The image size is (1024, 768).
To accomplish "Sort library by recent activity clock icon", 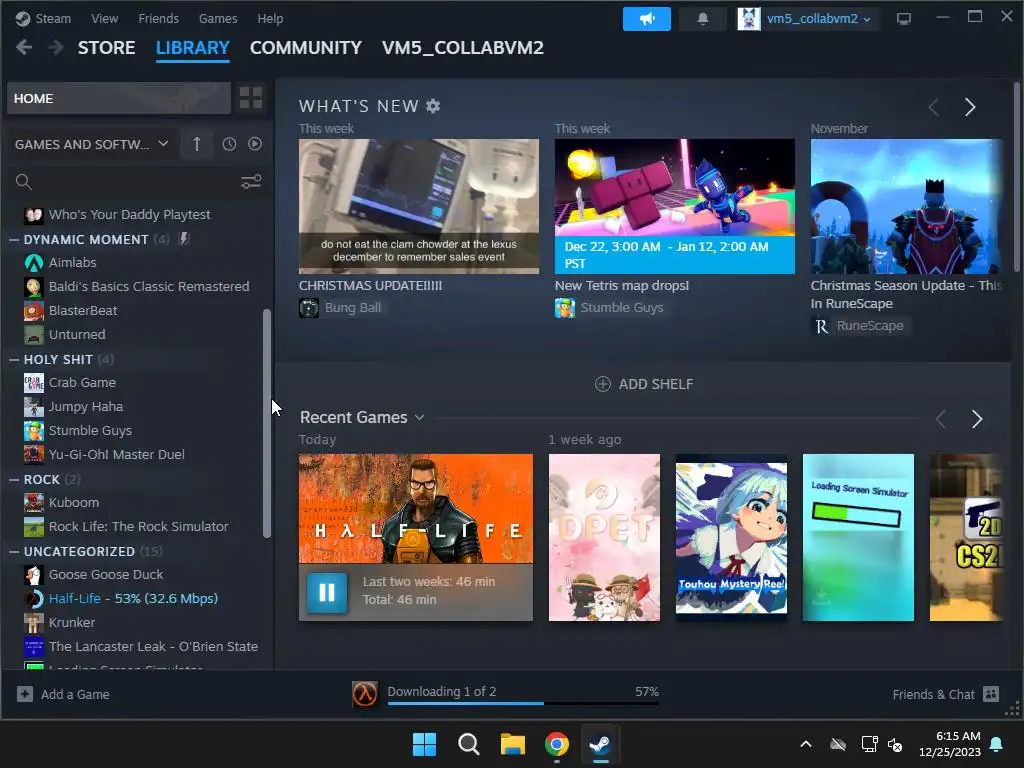I will click(229, 144).
